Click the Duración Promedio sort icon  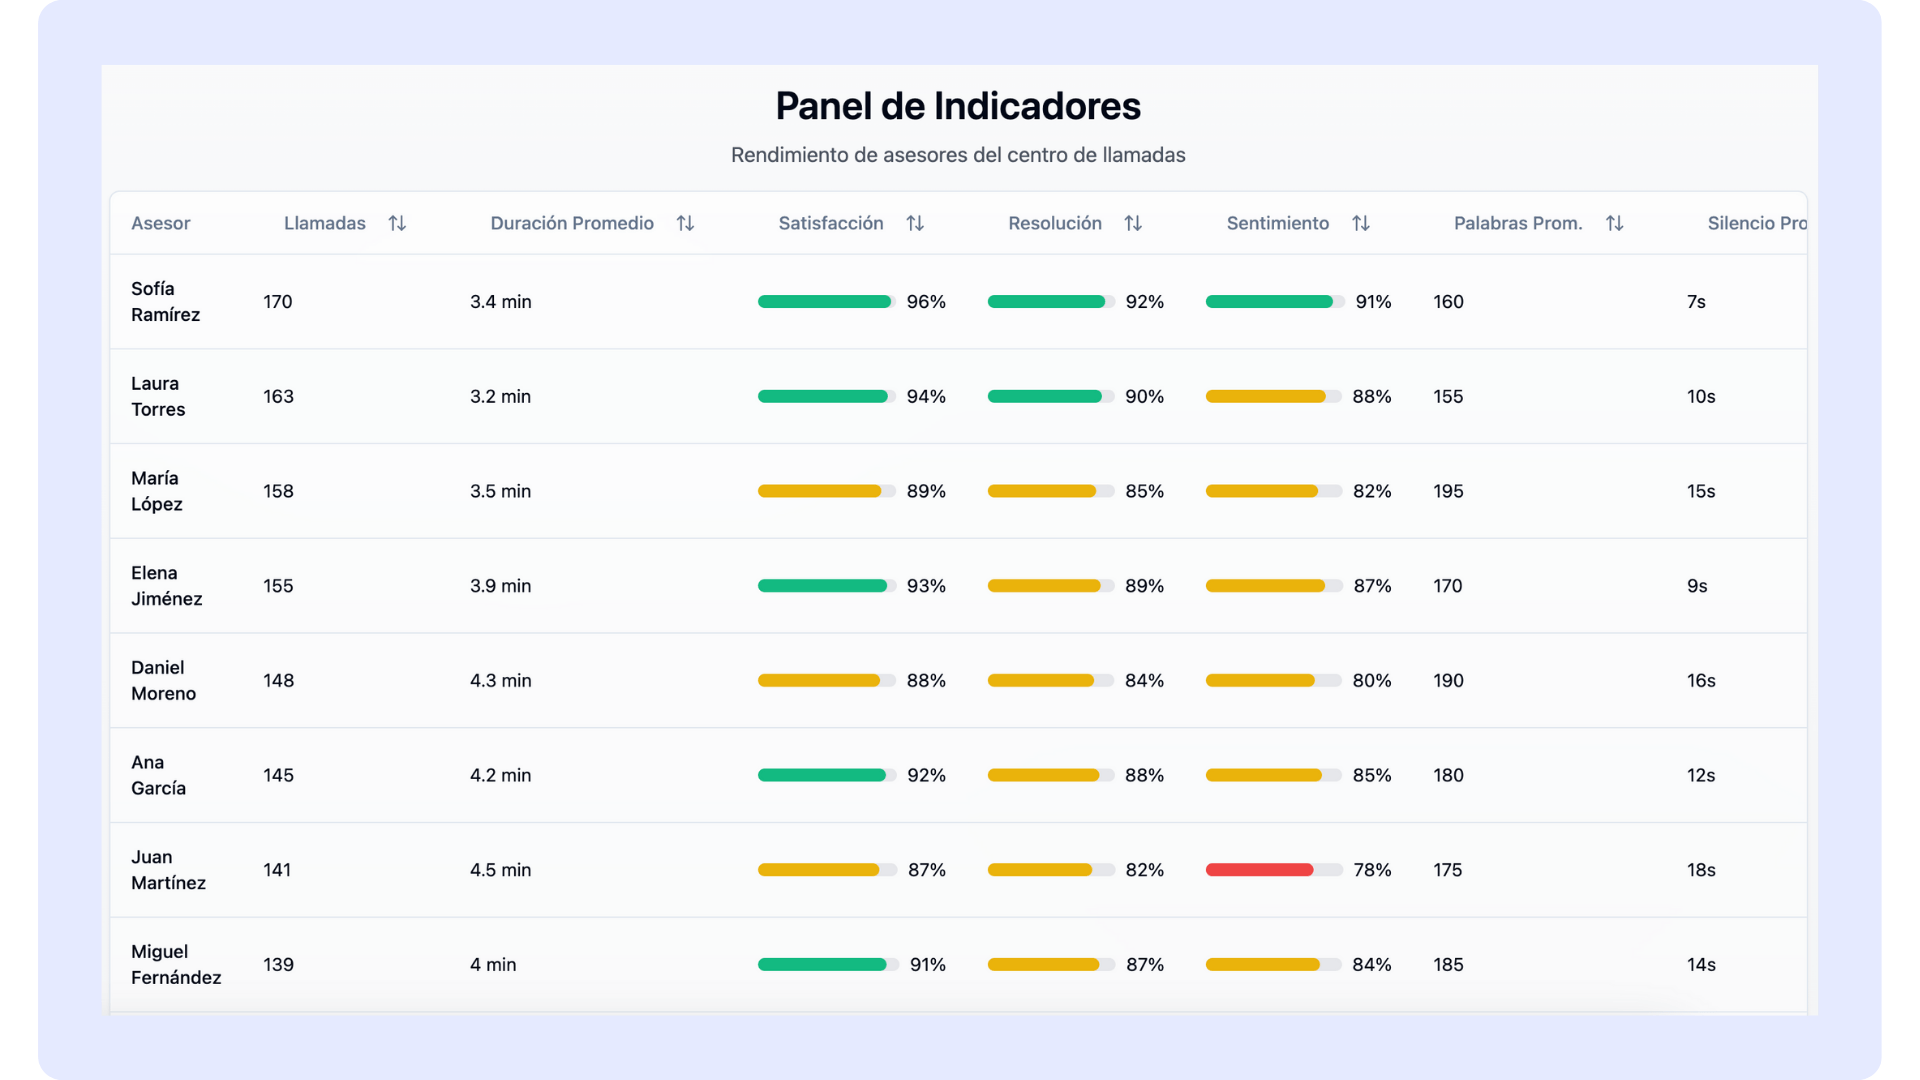point(685,223)
